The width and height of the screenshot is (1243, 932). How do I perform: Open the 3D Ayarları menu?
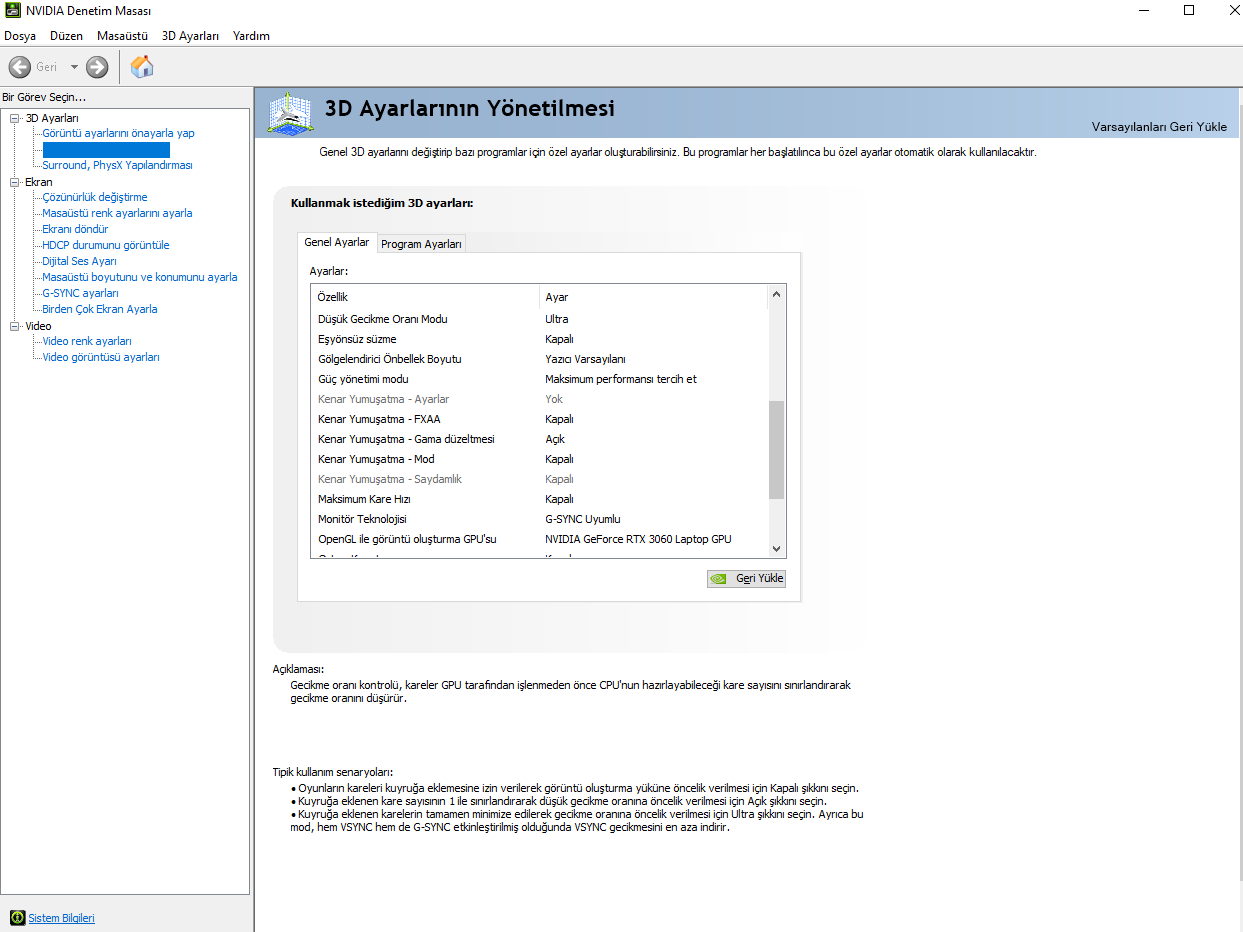[190, 35]
